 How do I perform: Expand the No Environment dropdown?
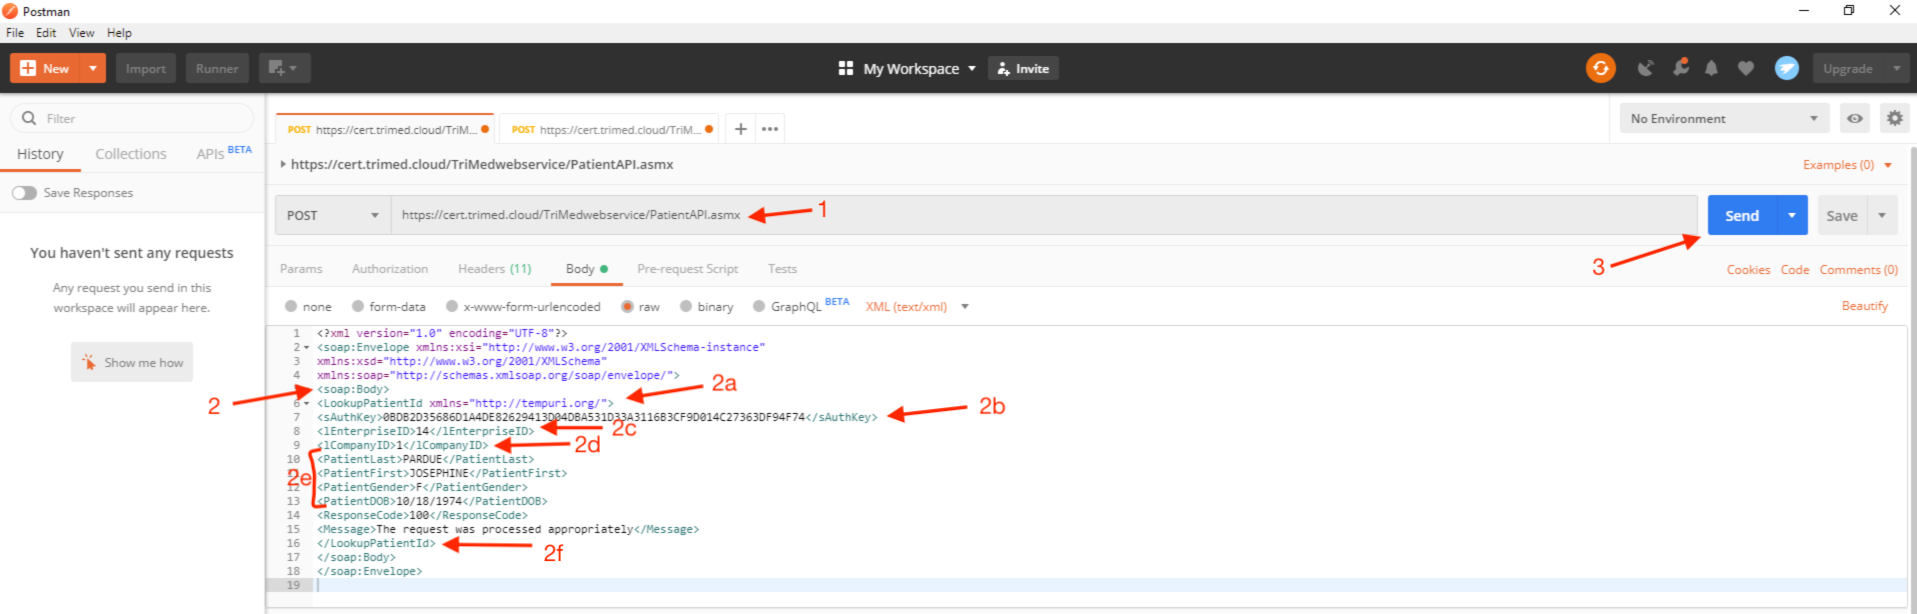click(1724, 118)
